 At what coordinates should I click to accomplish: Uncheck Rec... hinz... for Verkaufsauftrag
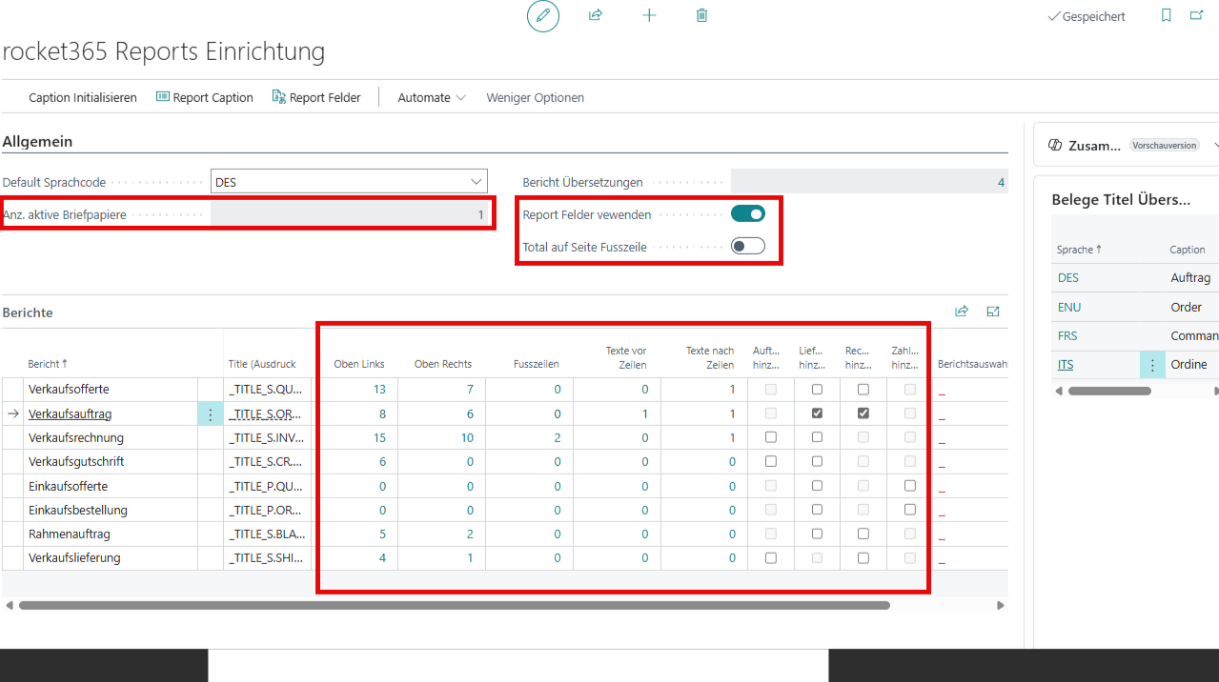click(863, 413)
